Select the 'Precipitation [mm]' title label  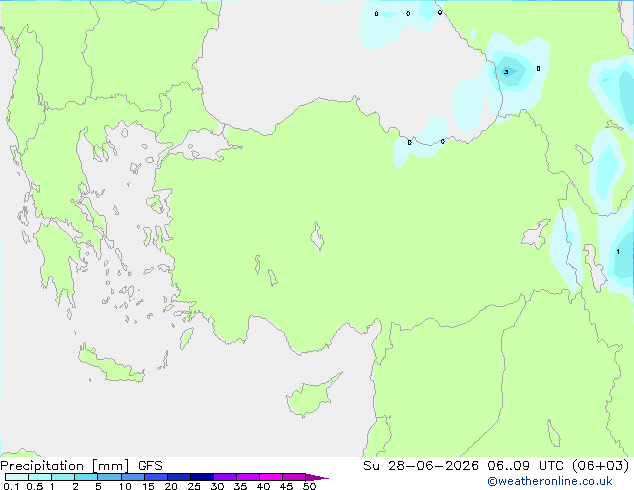(x=65, y=466)
